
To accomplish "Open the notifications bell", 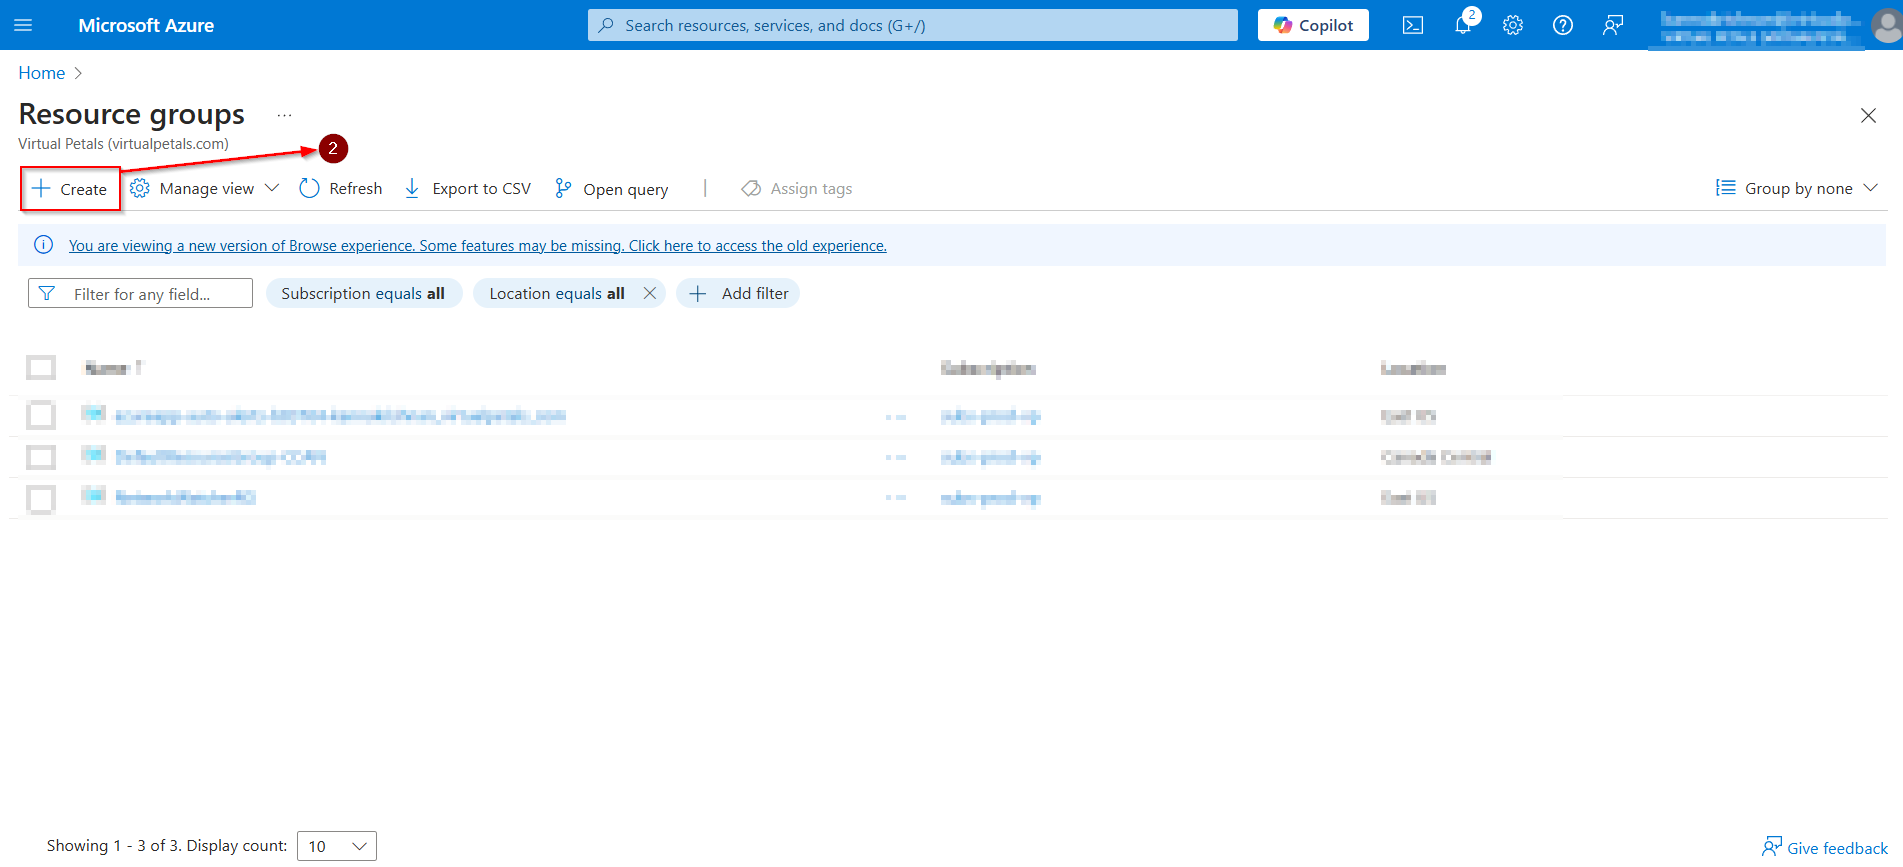I will 1463,25.
